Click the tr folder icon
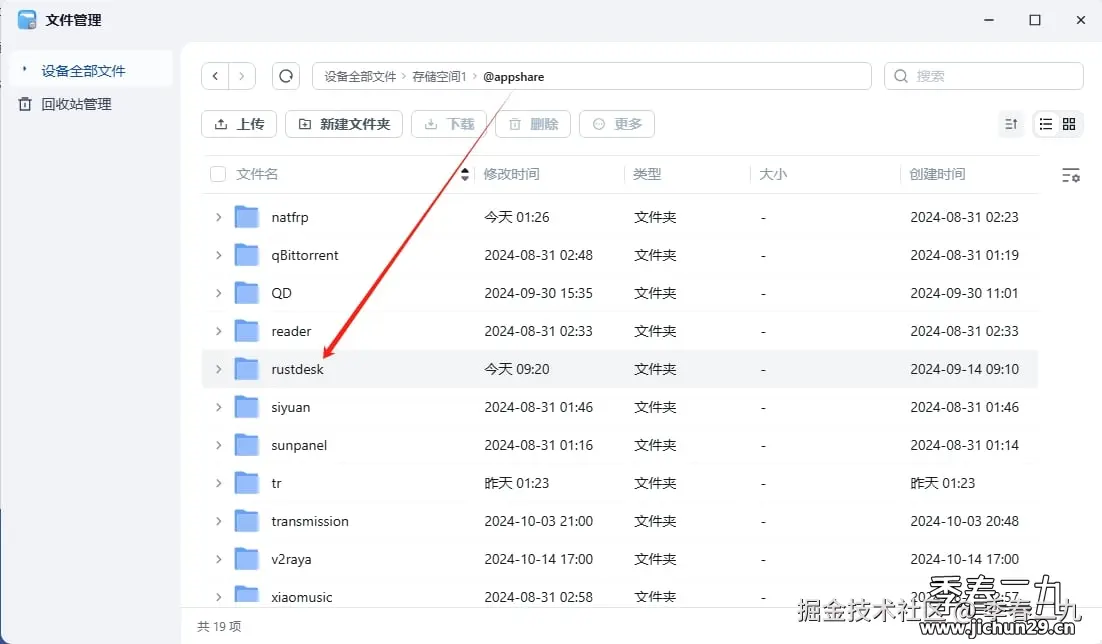The image size is (1102, 644). pyautogui.click(x=247, y=483)
